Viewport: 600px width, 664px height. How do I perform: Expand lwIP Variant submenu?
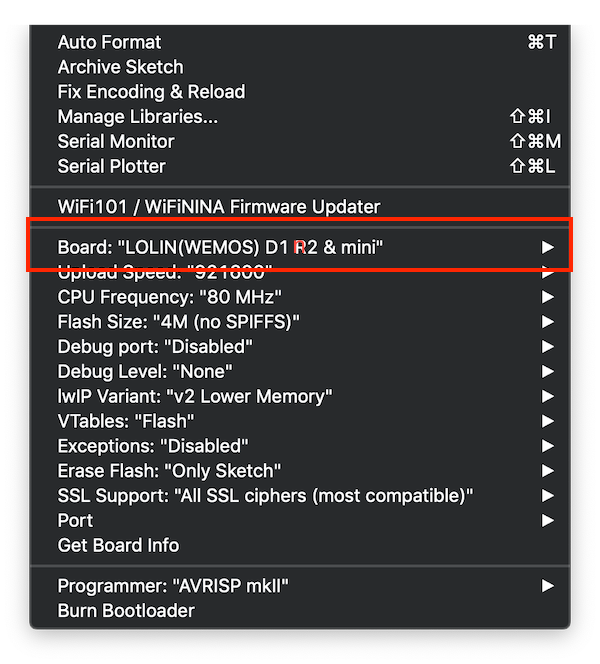click(x=195, y=396)
